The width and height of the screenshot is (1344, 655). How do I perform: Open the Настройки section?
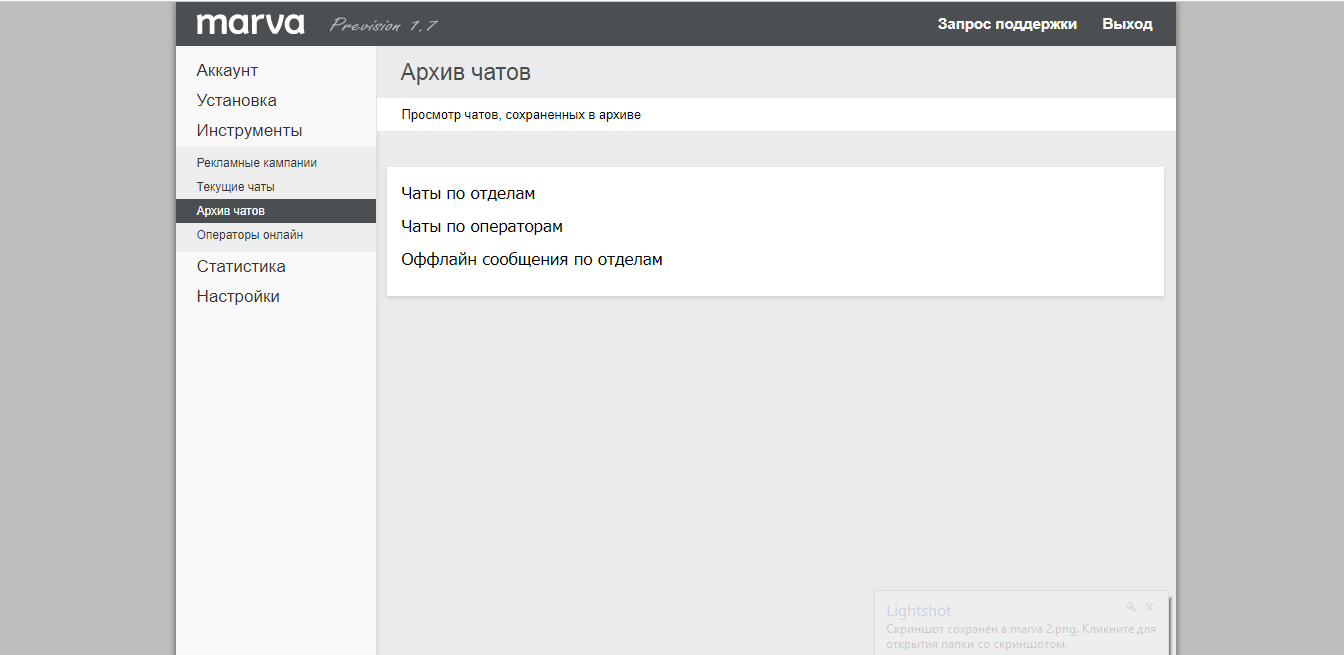238,296
